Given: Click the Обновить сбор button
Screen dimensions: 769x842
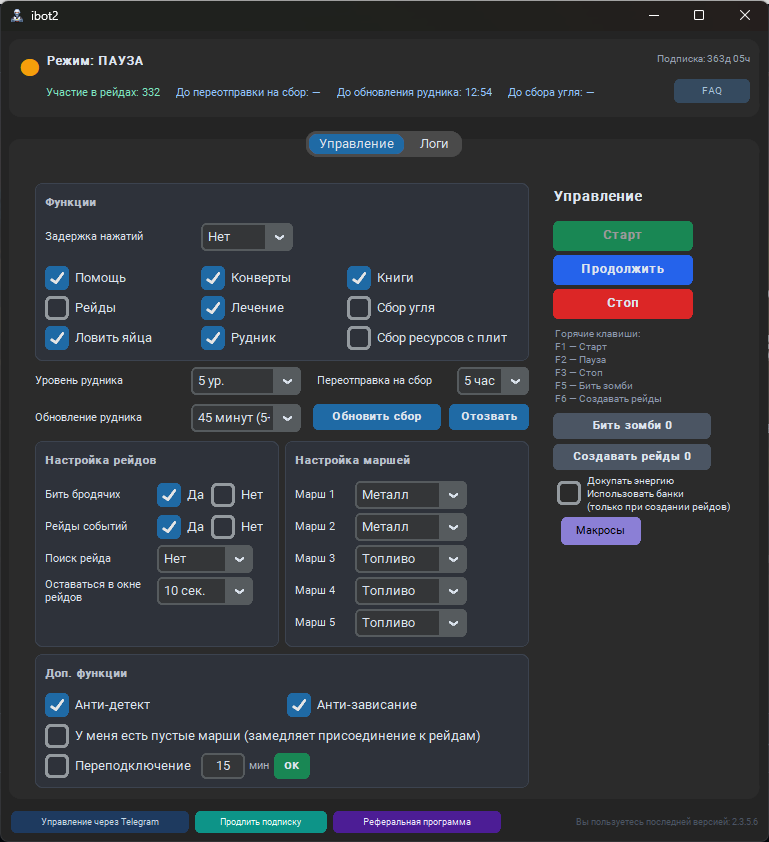Looking at the screenshot, I should (x=377, y=417).
